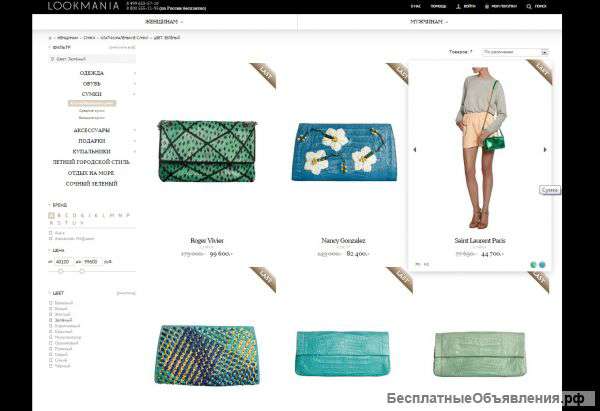Tick the Бежевый colour checkbox

51,303
